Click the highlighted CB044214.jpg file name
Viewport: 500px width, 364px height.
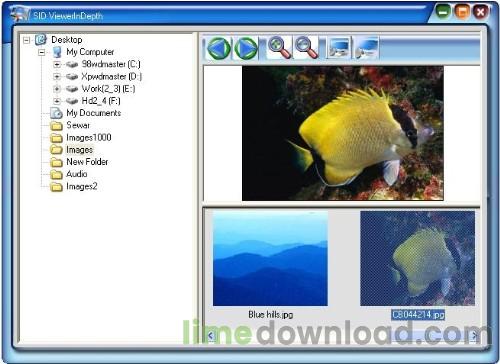click(418, 314)
